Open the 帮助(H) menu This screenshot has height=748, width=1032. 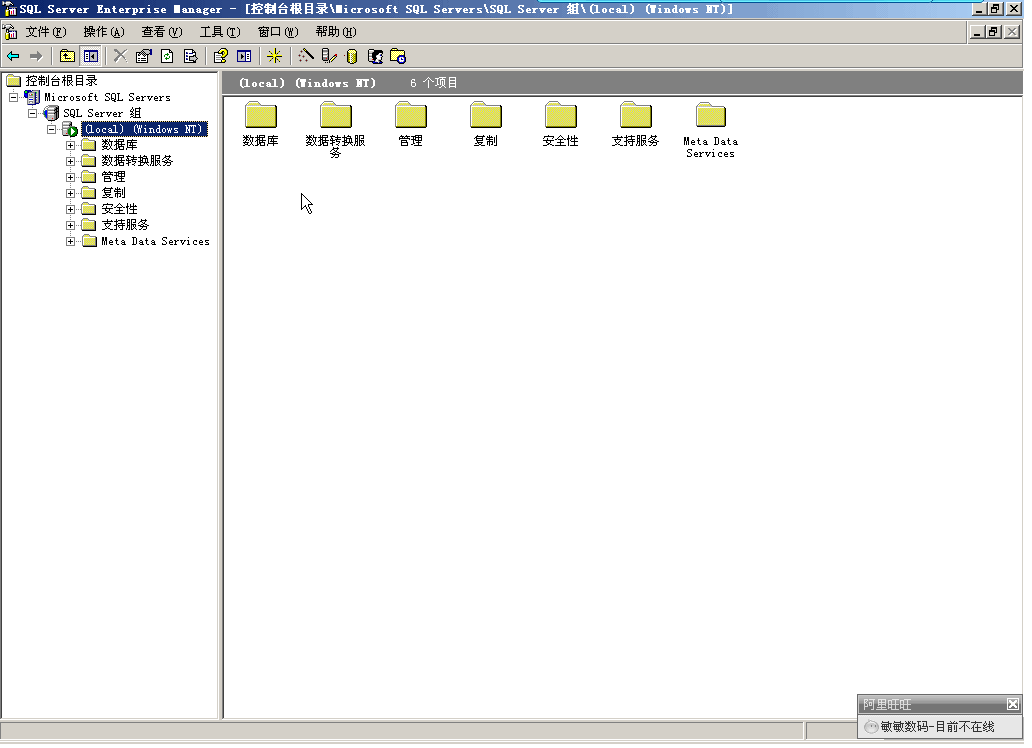(x=336, y=32)
